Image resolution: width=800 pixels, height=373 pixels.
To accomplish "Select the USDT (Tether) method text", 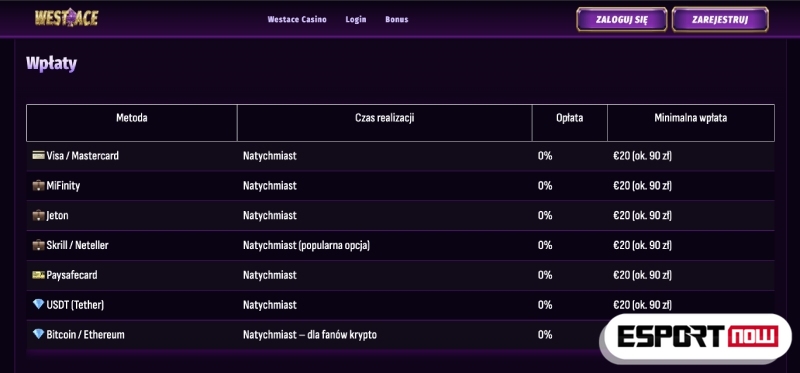I will click(75, 305).
